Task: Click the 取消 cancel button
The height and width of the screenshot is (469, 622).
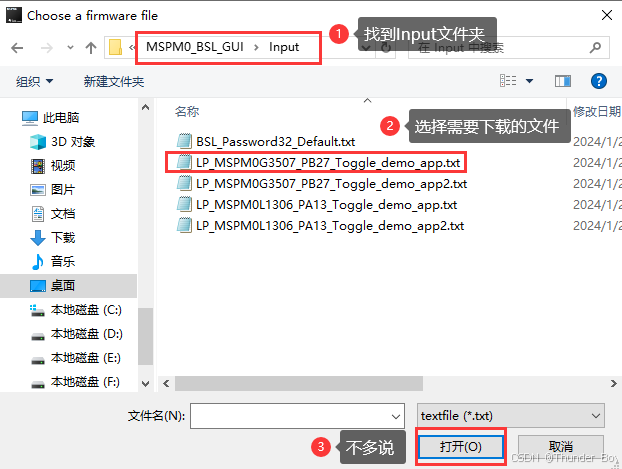Action: click(561, 447)
